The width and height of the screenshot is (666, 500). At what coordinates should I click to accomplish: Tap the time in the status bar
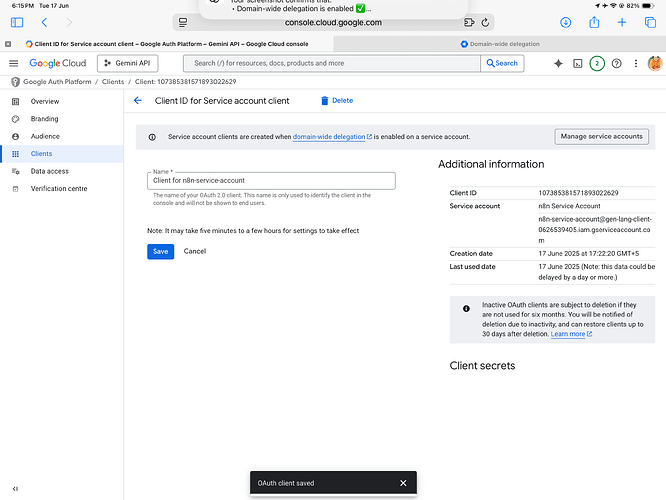tap(23, 6)
